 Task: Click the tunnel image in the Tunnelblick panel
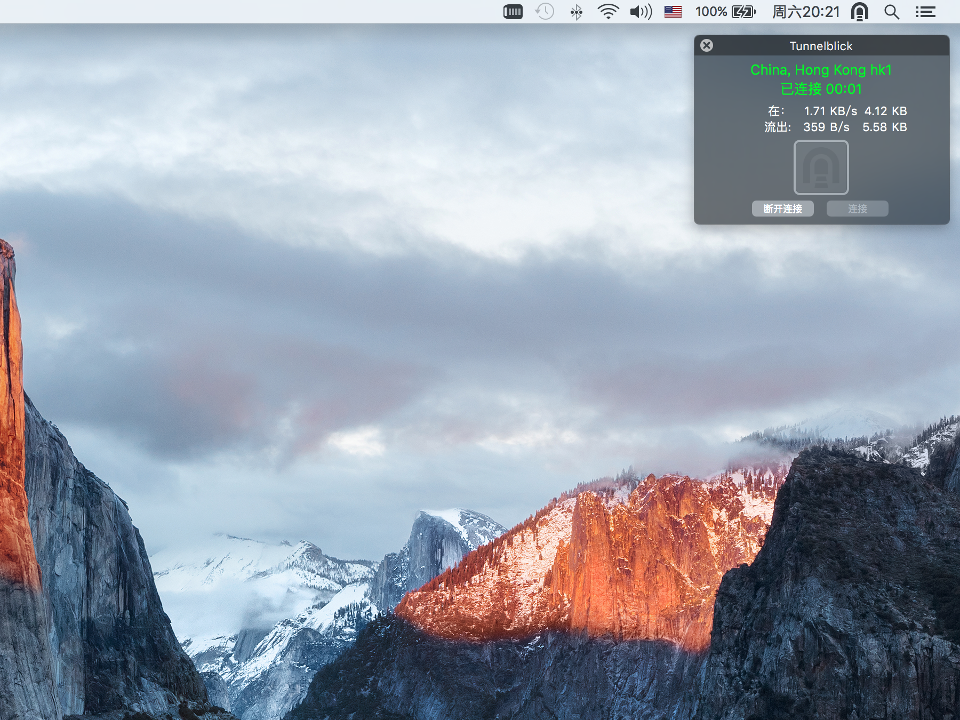(x=821, y=167)
